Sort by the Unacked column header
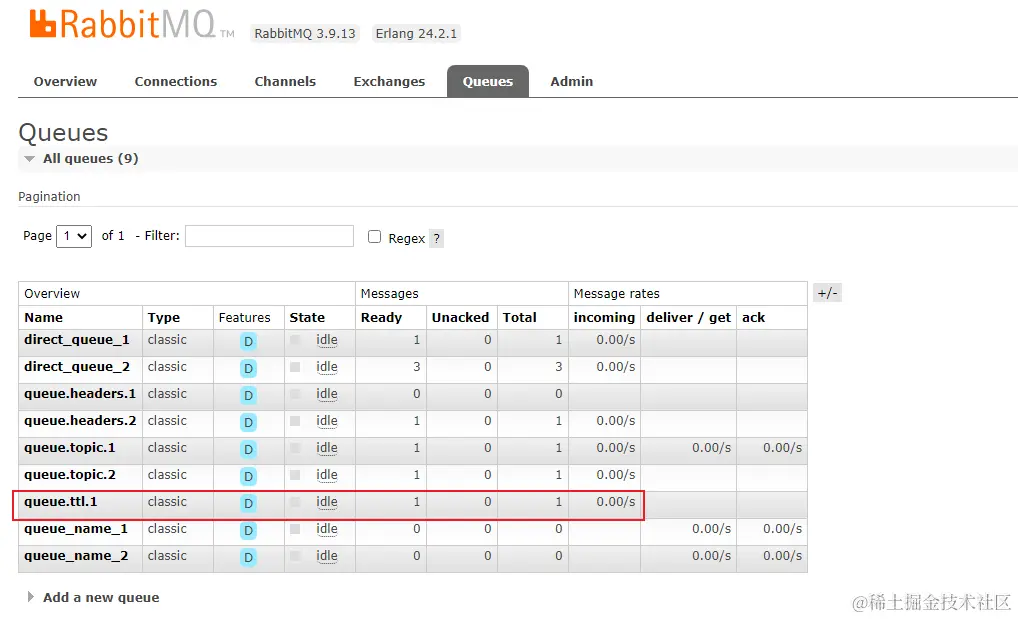Viewport: 1018px width, 619px height. (460, 318)
